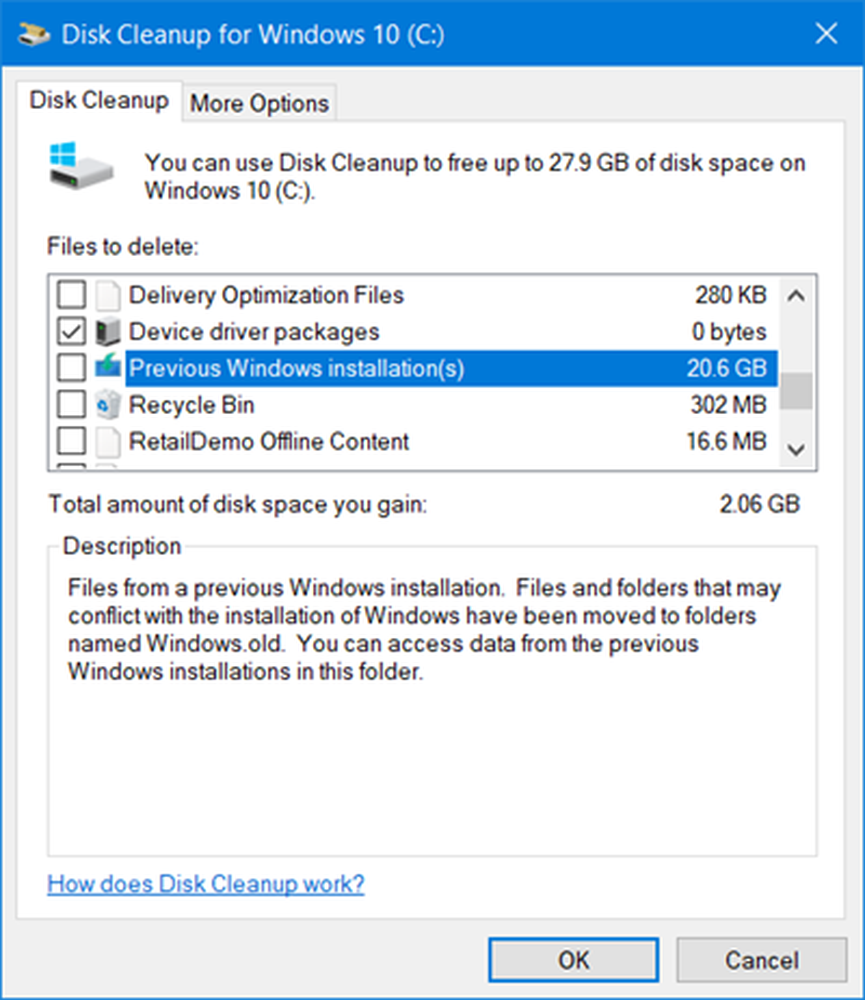Click the file list scroll up arrow

point(795,295)
